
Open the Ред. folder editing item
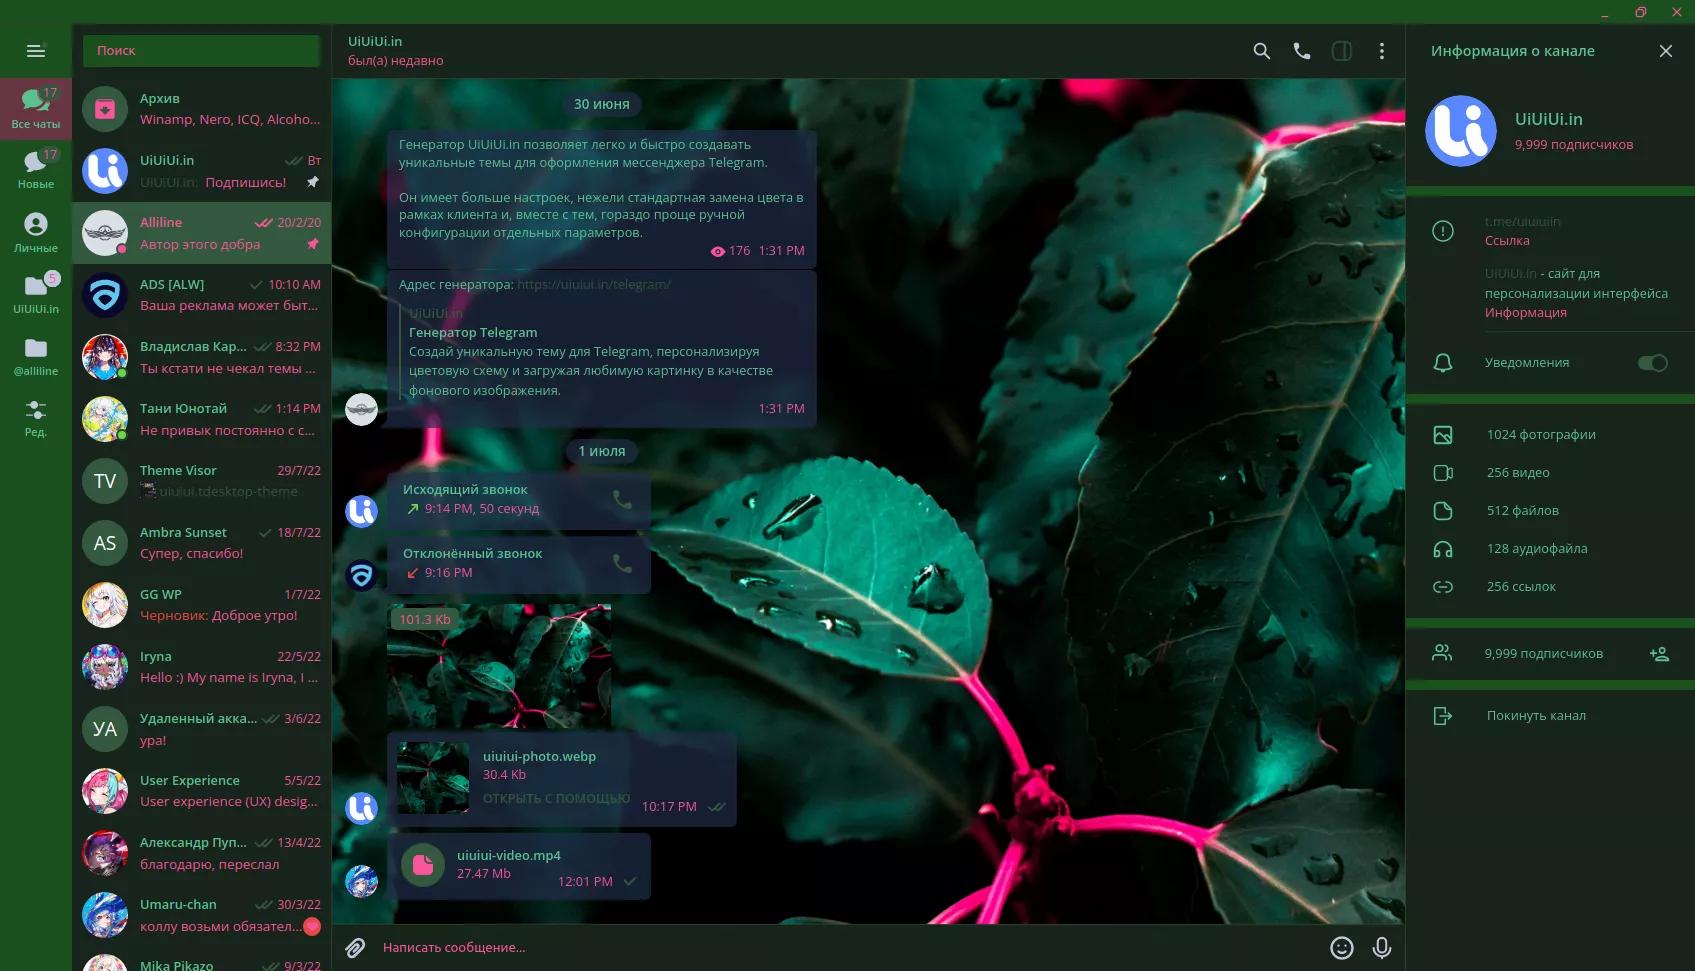pyautogui.click(x=36, y=417)
